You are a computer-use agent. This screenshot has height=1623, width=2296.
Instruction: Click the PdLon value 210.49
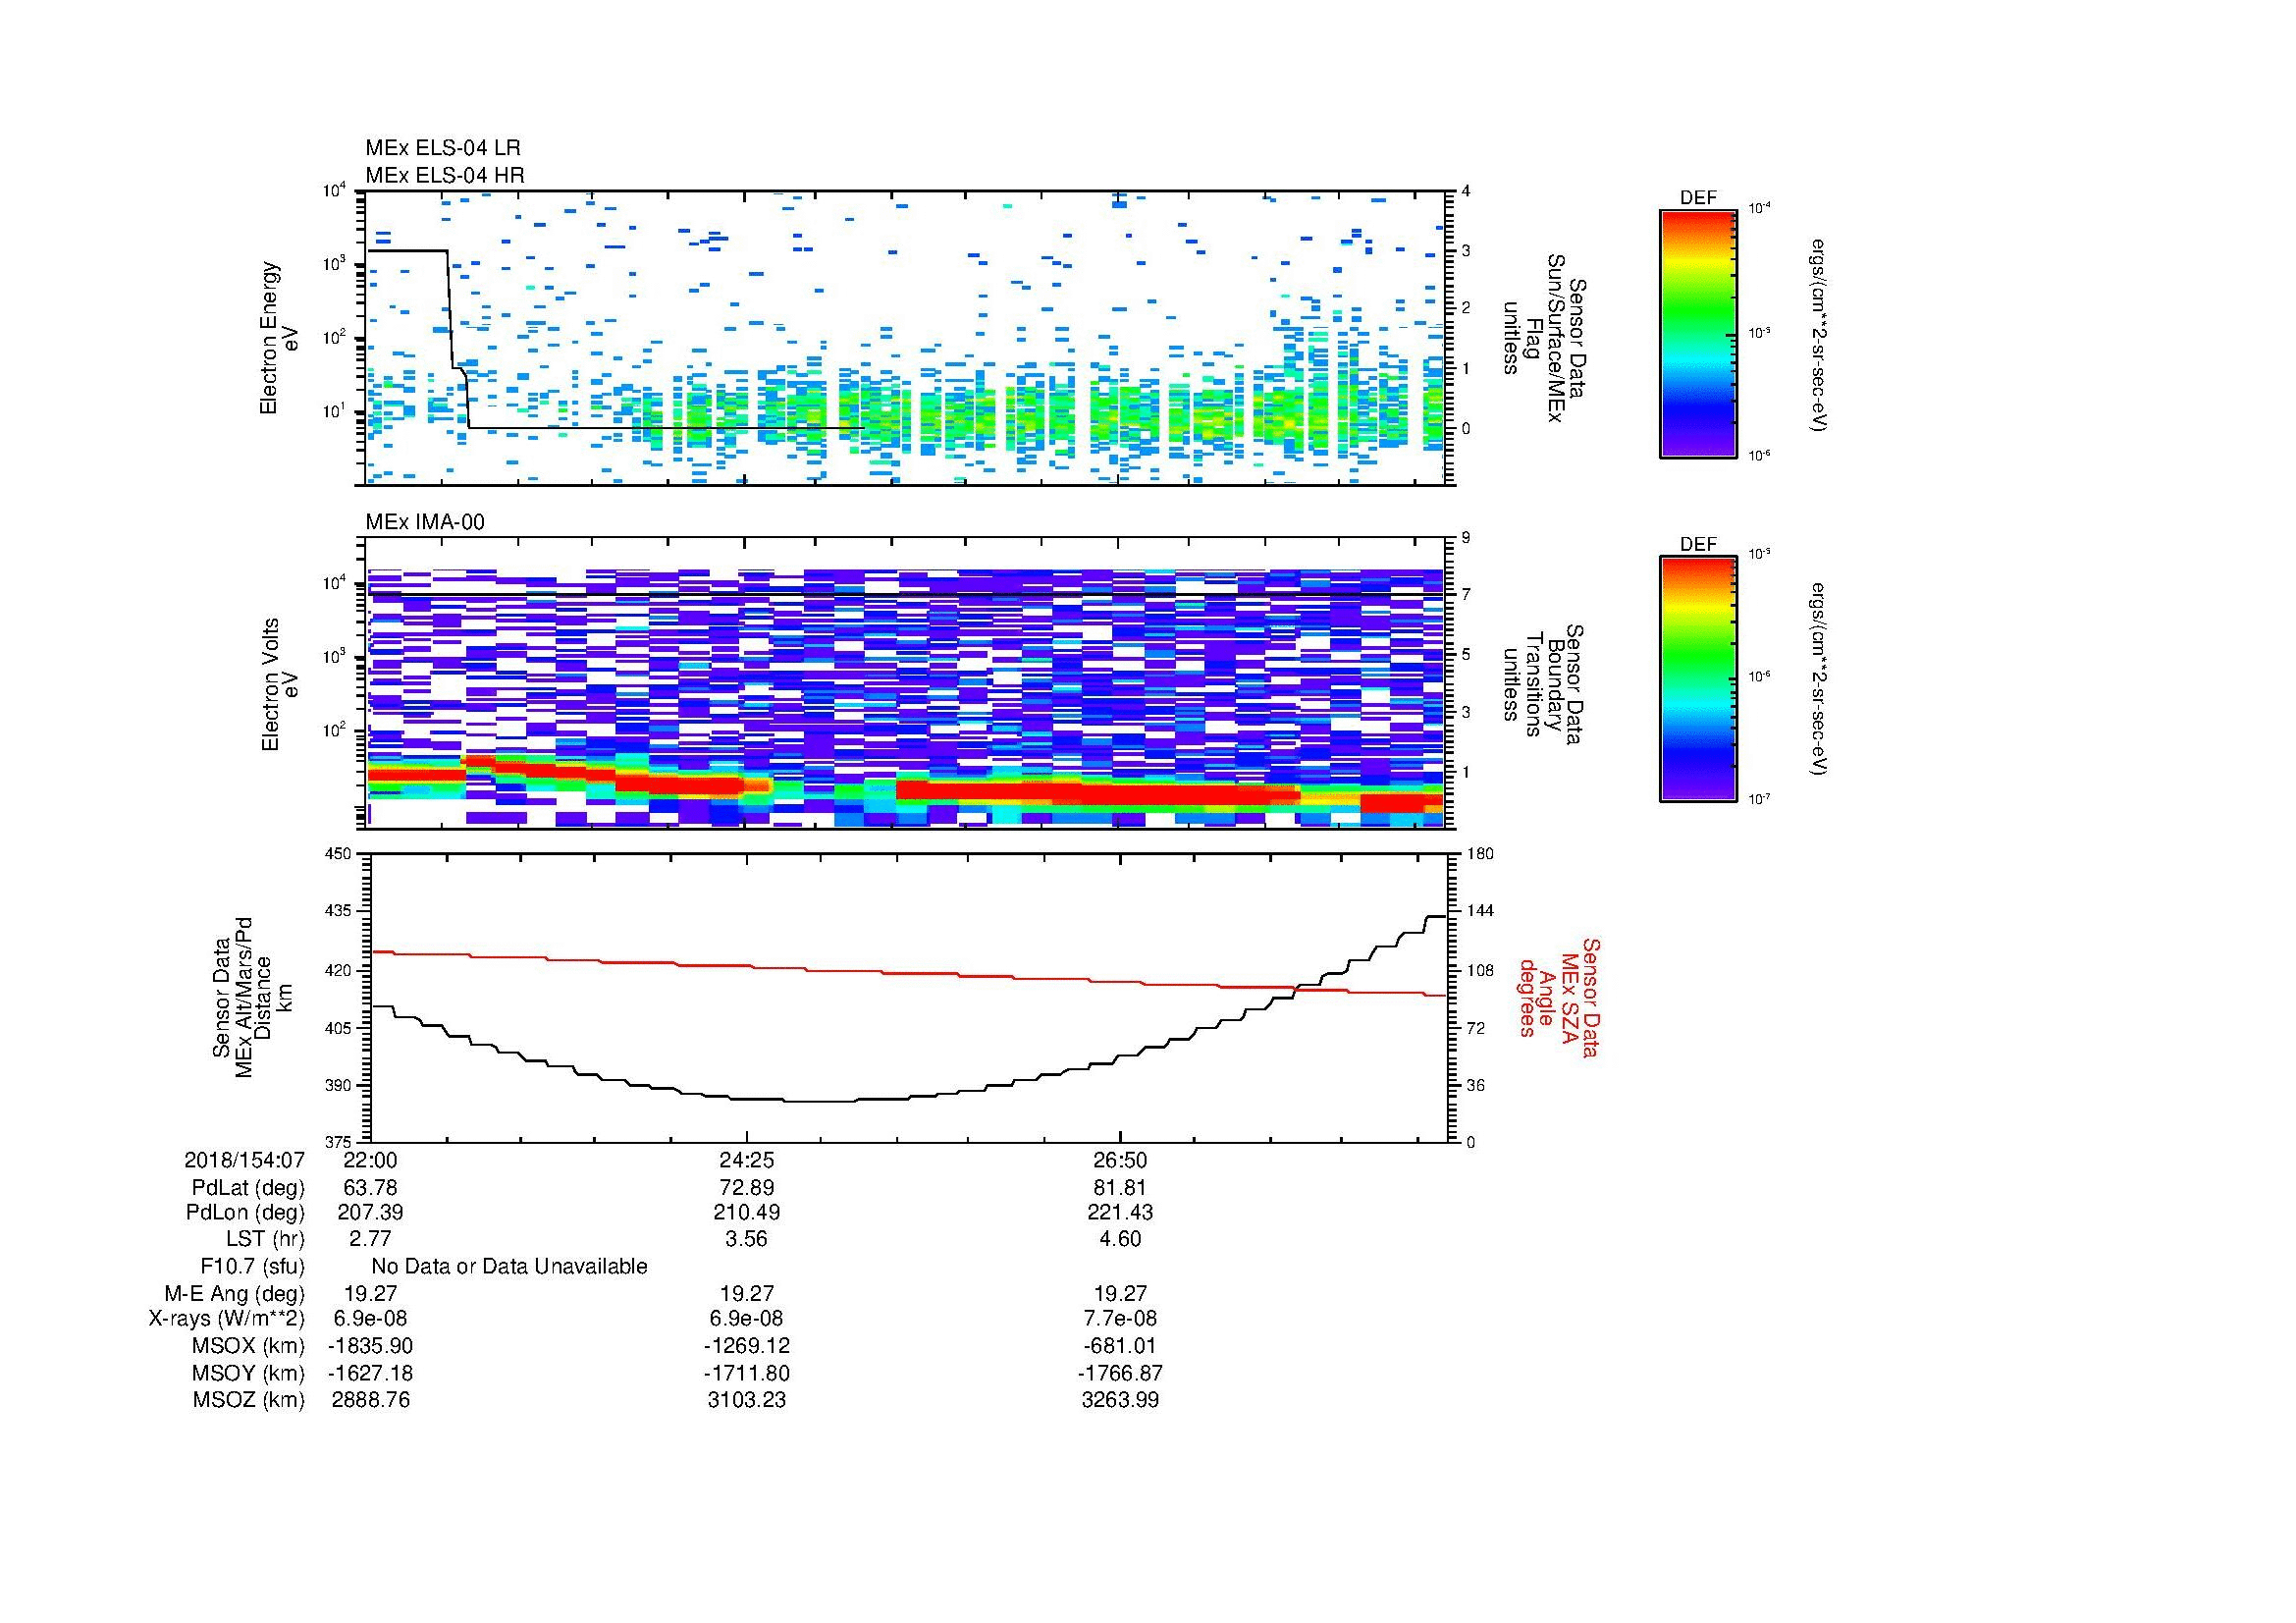pyautogui.click(x=747, y=1212)
